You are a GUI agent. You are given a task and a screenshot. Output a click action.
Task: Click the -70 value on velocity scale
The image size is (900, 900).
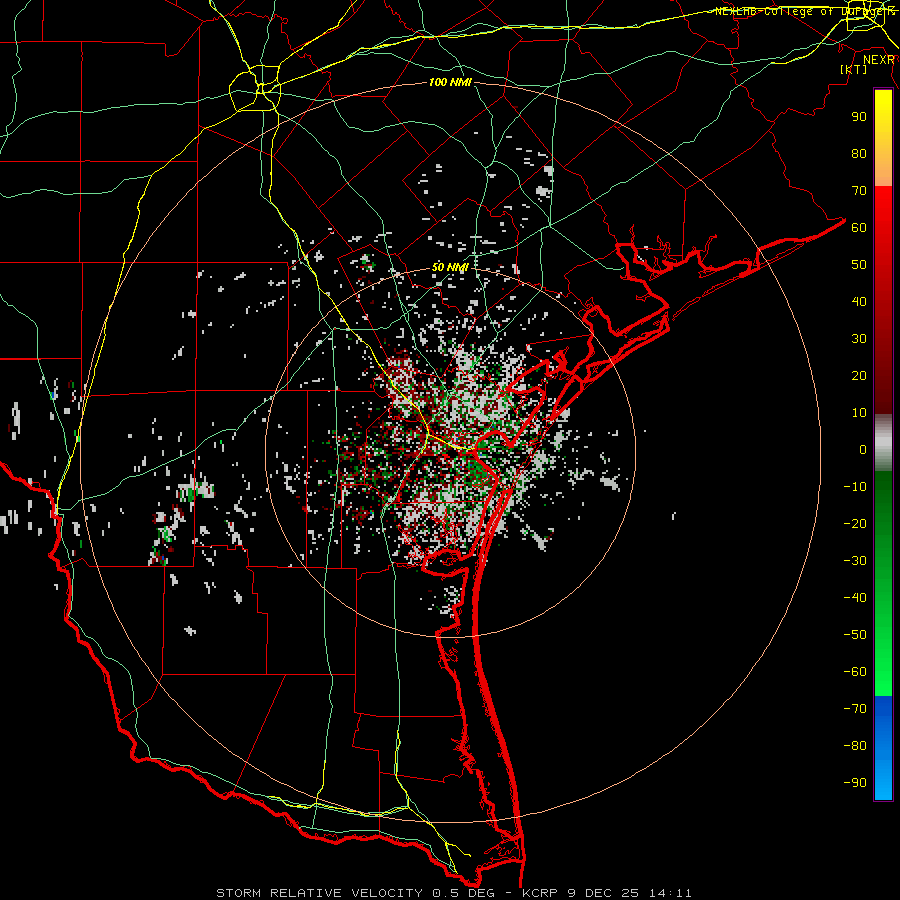[x=855, y=709]
